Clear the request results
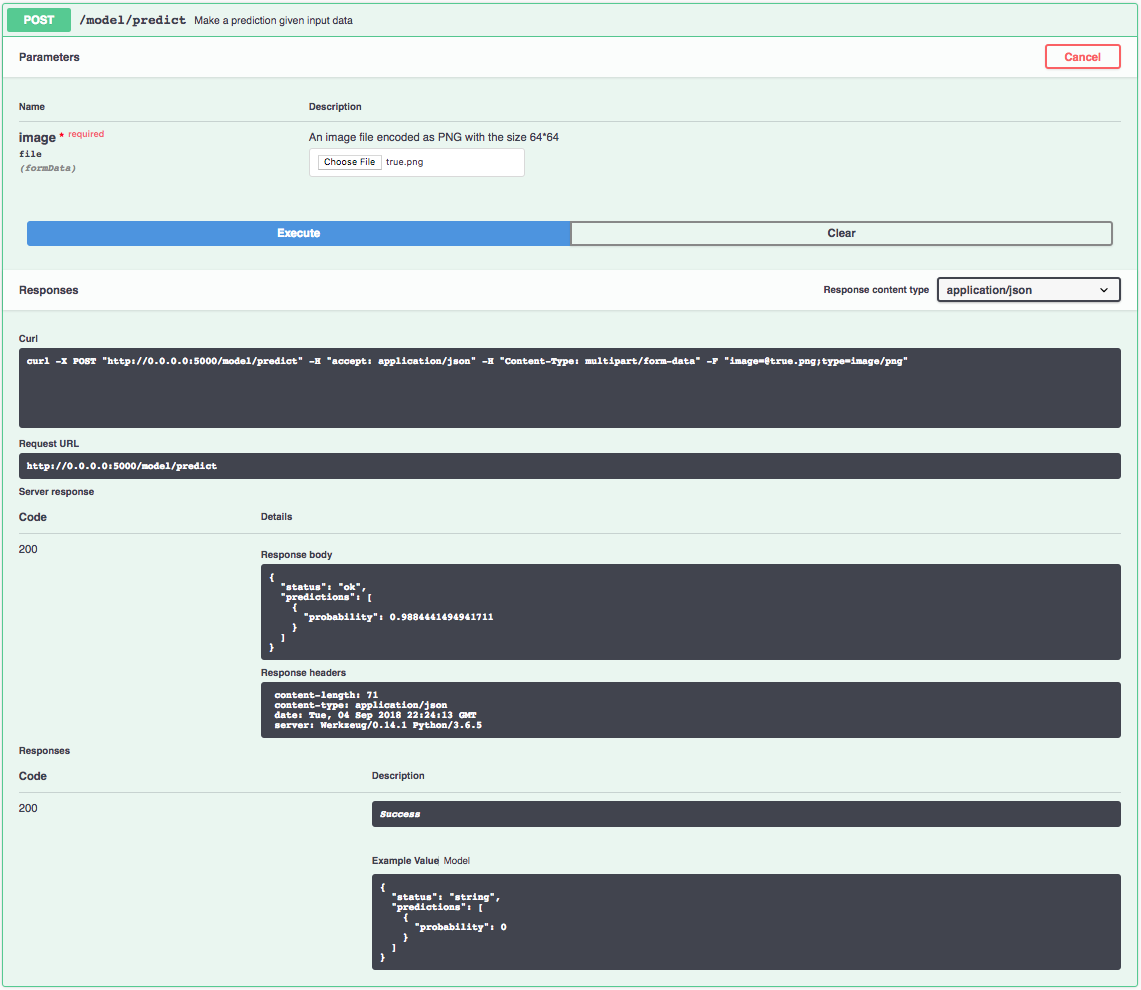Viewport: 1141px width, 990px height. coord(841,233)
